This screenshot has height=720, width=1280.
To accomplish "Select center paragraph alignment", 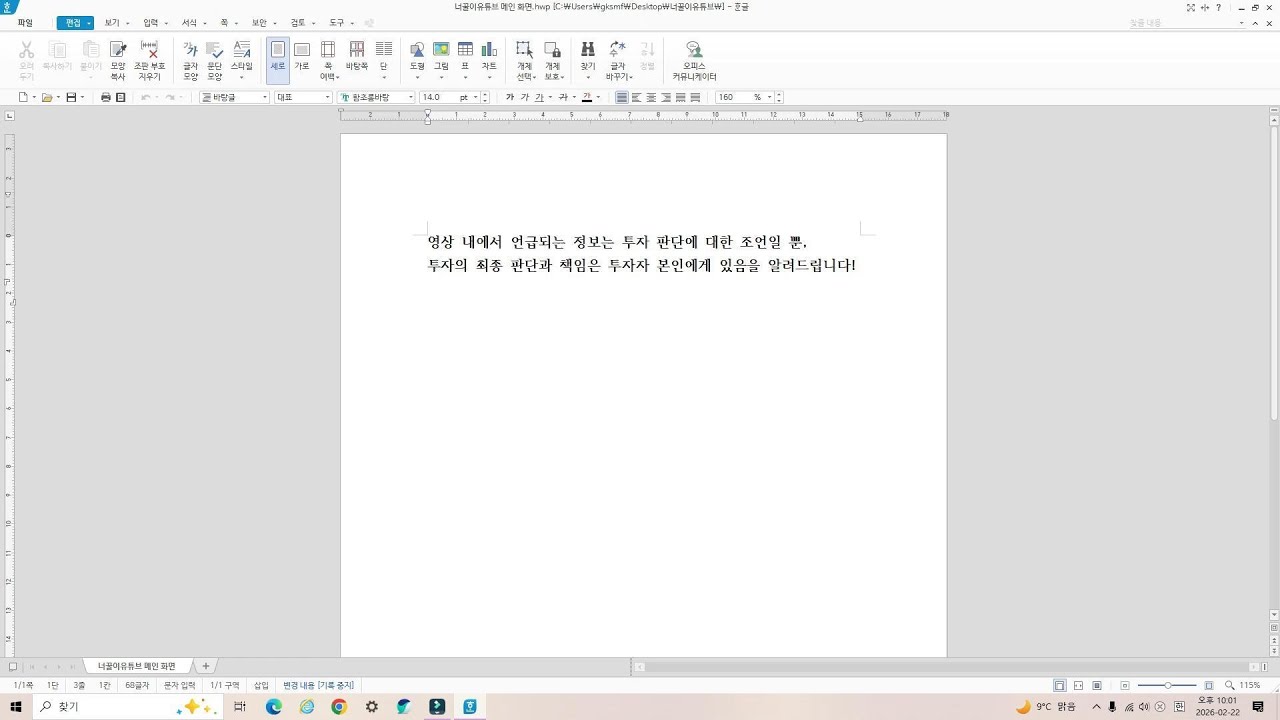I will [652, 97].
